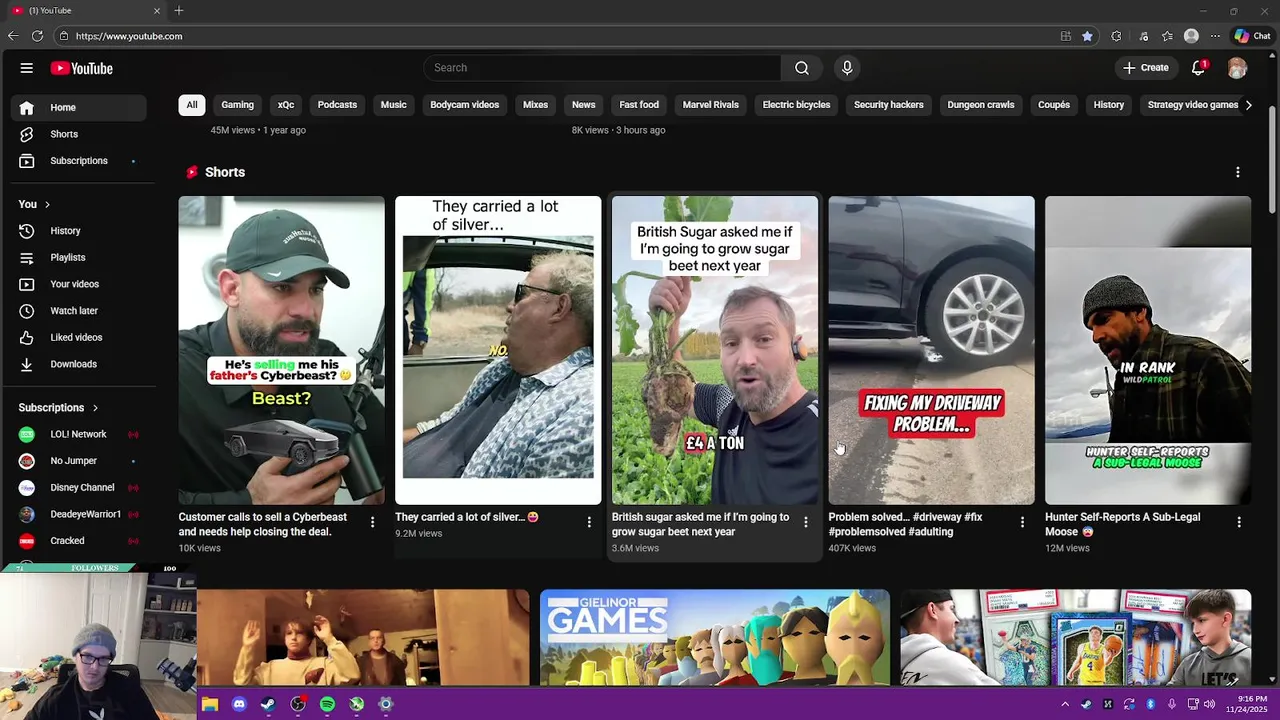Click the Create button
Screen dimensions: 1280x720
[x=1146, y=68]
